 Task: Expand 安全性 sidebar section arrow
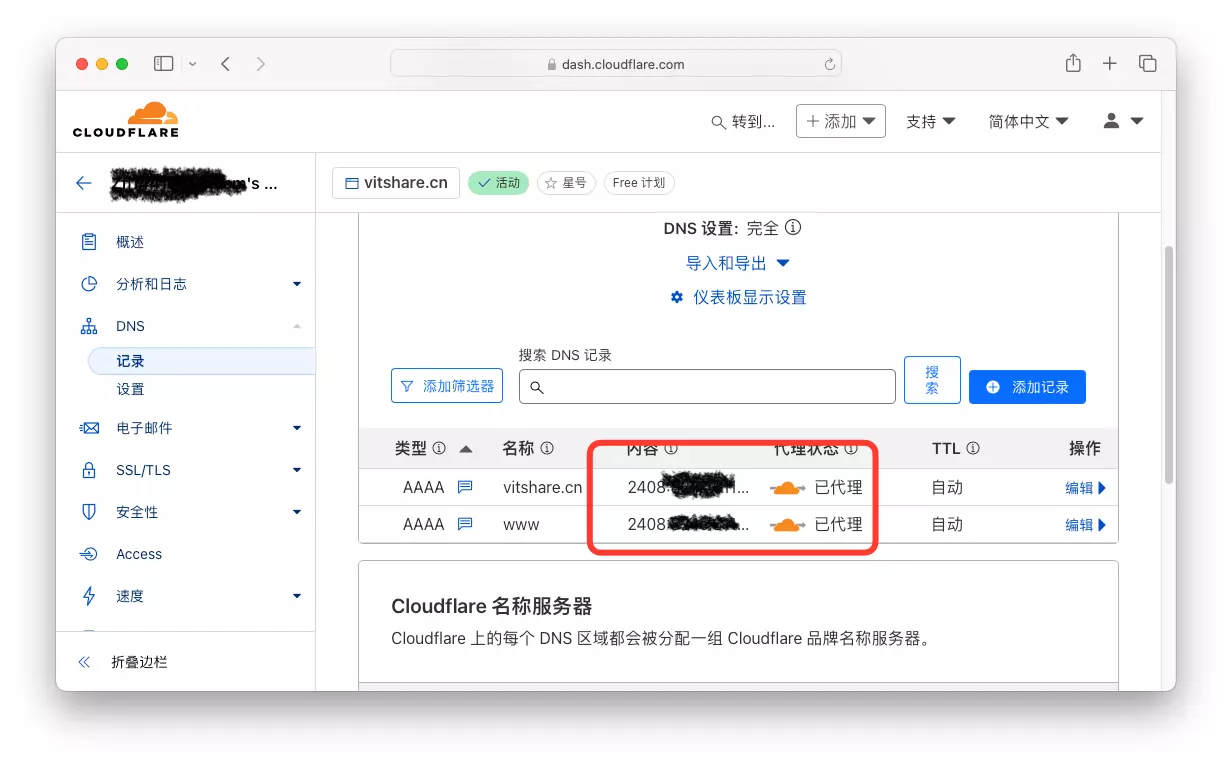tap(297, 512)
